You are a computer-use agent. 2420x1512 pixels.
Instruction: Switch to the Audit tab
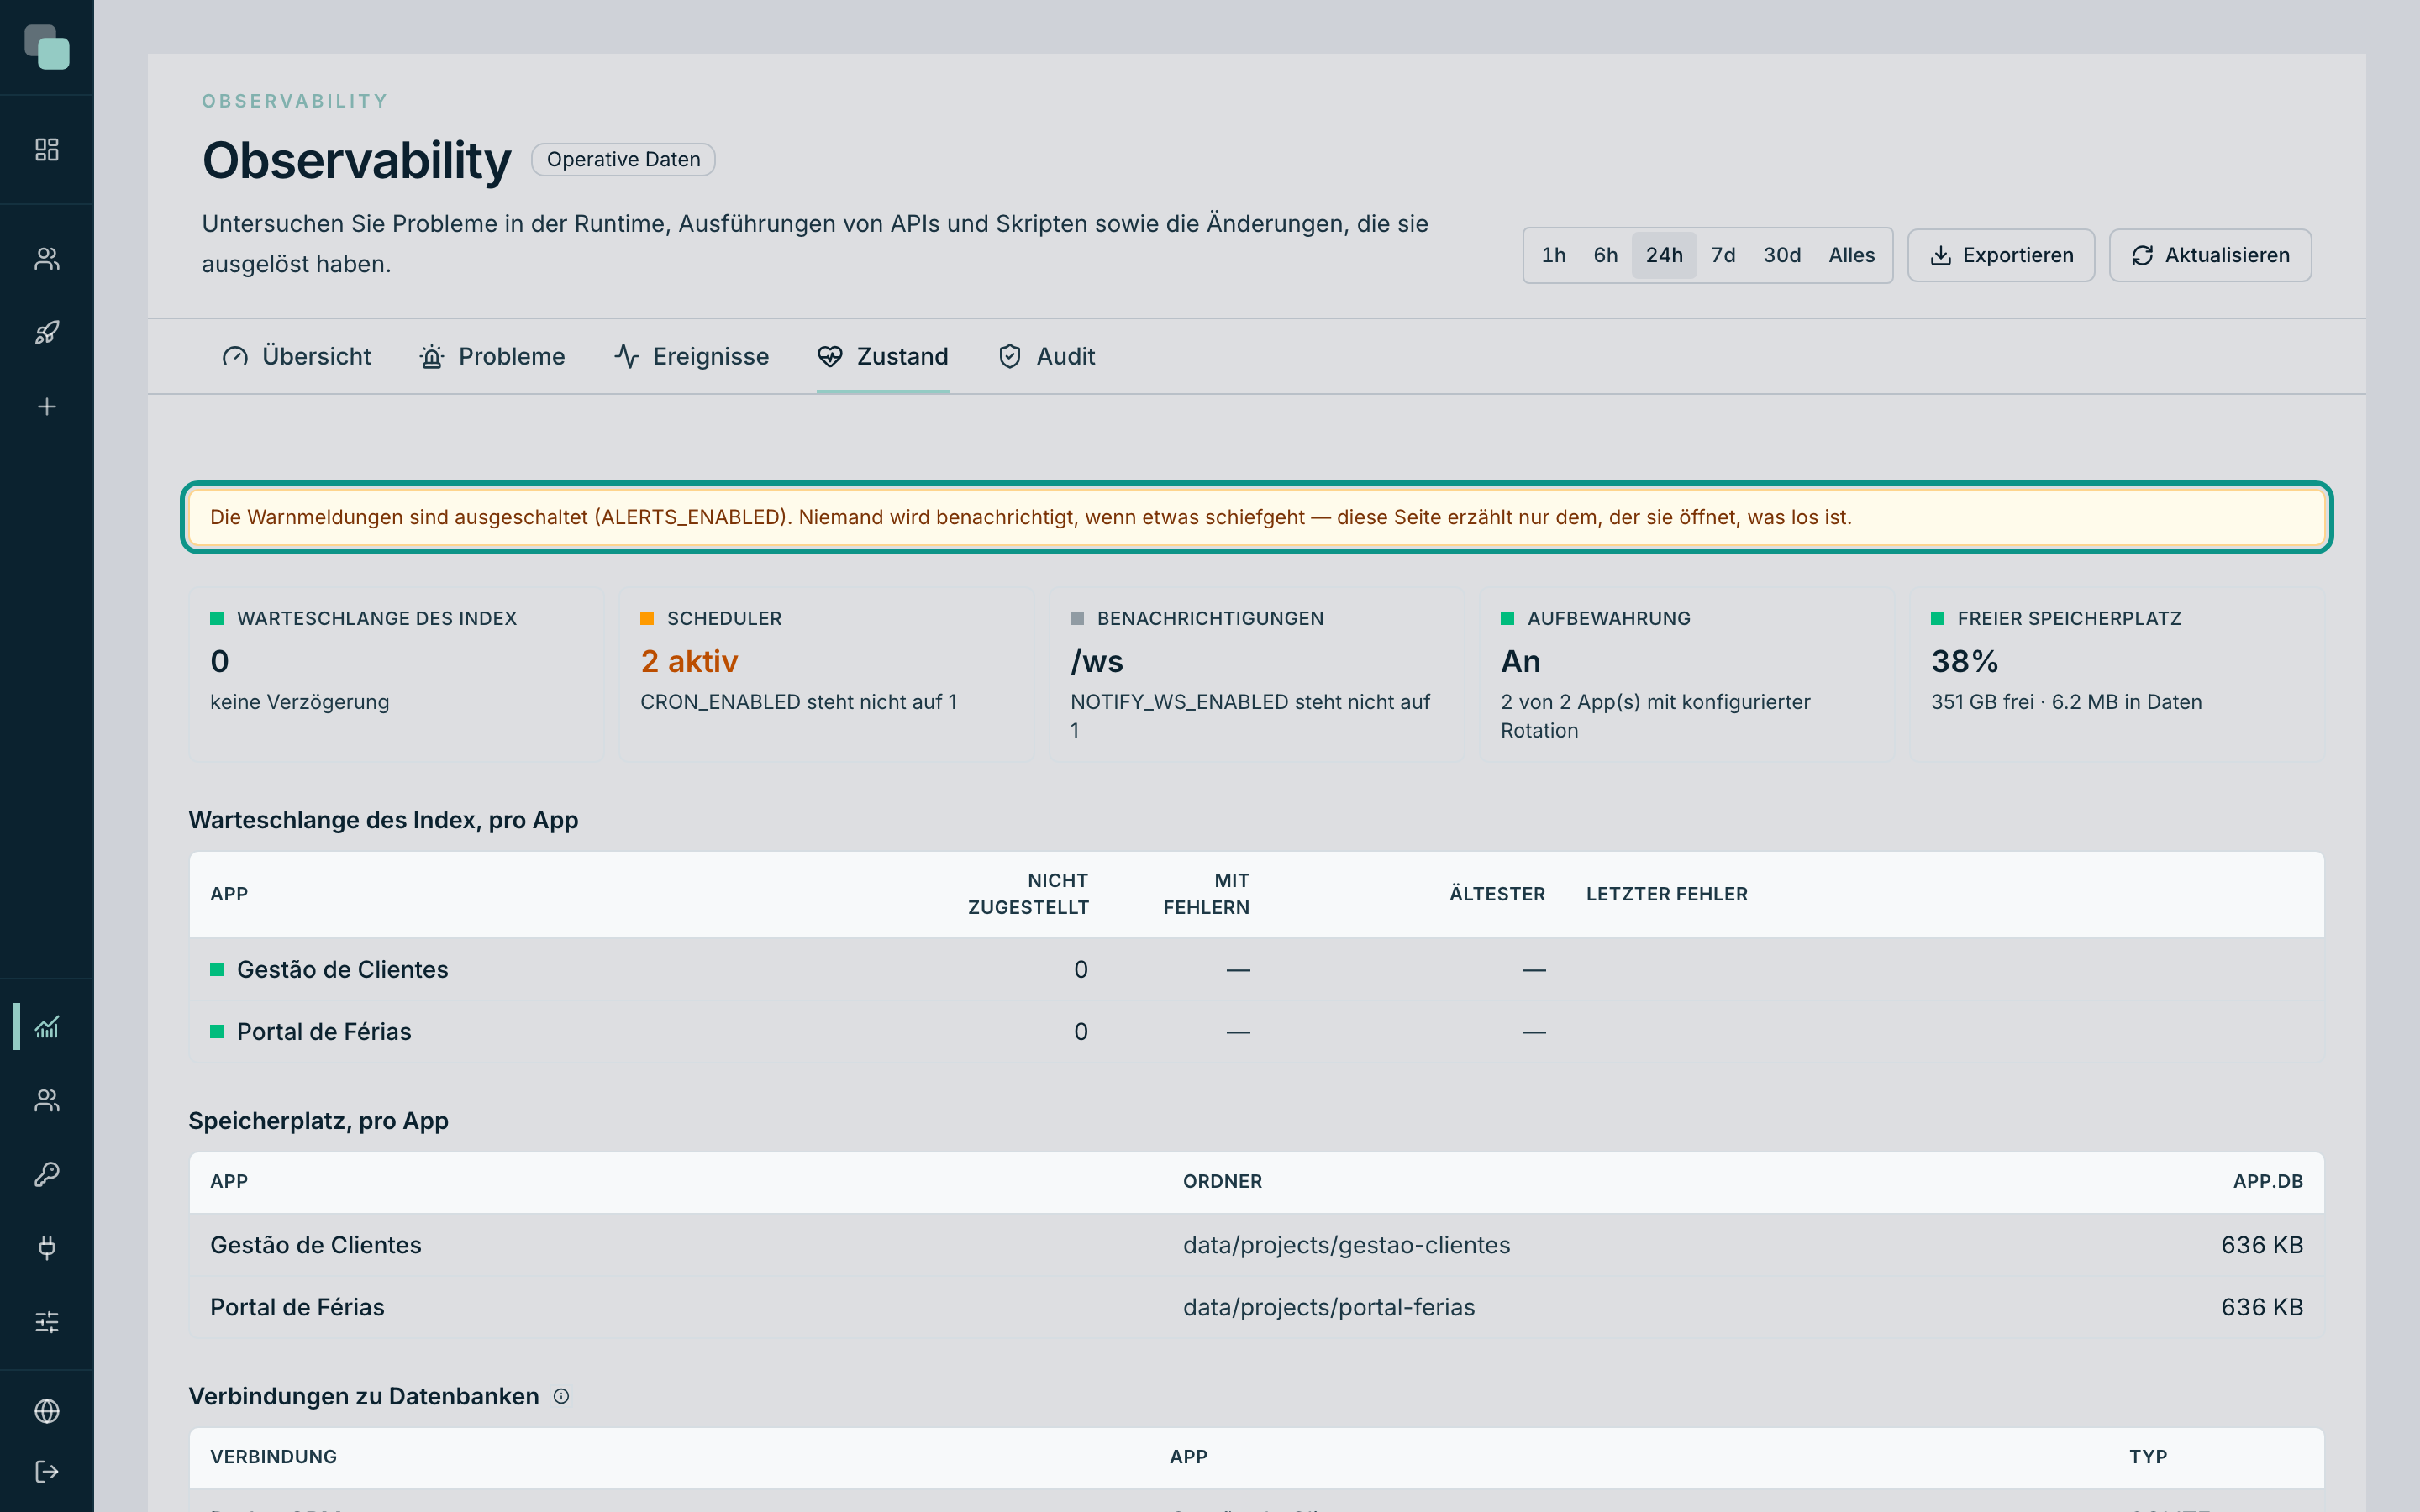1046,356
